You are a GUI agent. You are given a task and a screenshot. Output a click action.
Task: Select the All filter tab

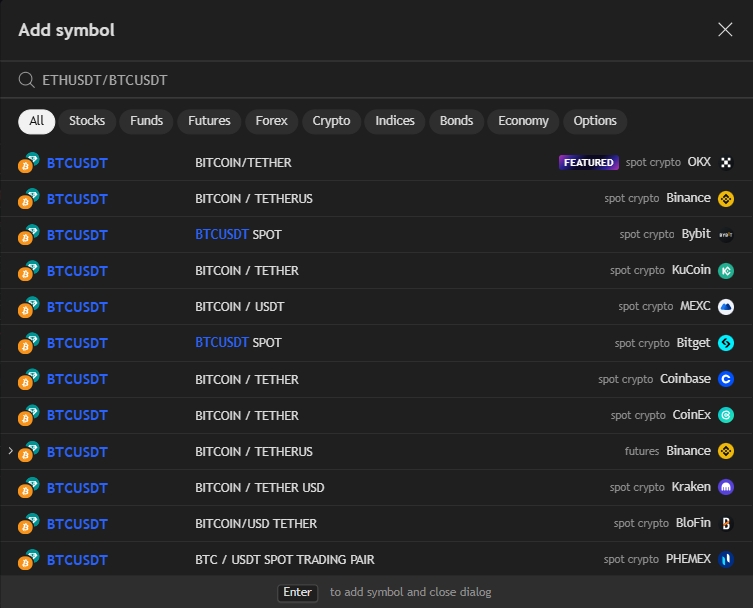[x=36, y=121]
